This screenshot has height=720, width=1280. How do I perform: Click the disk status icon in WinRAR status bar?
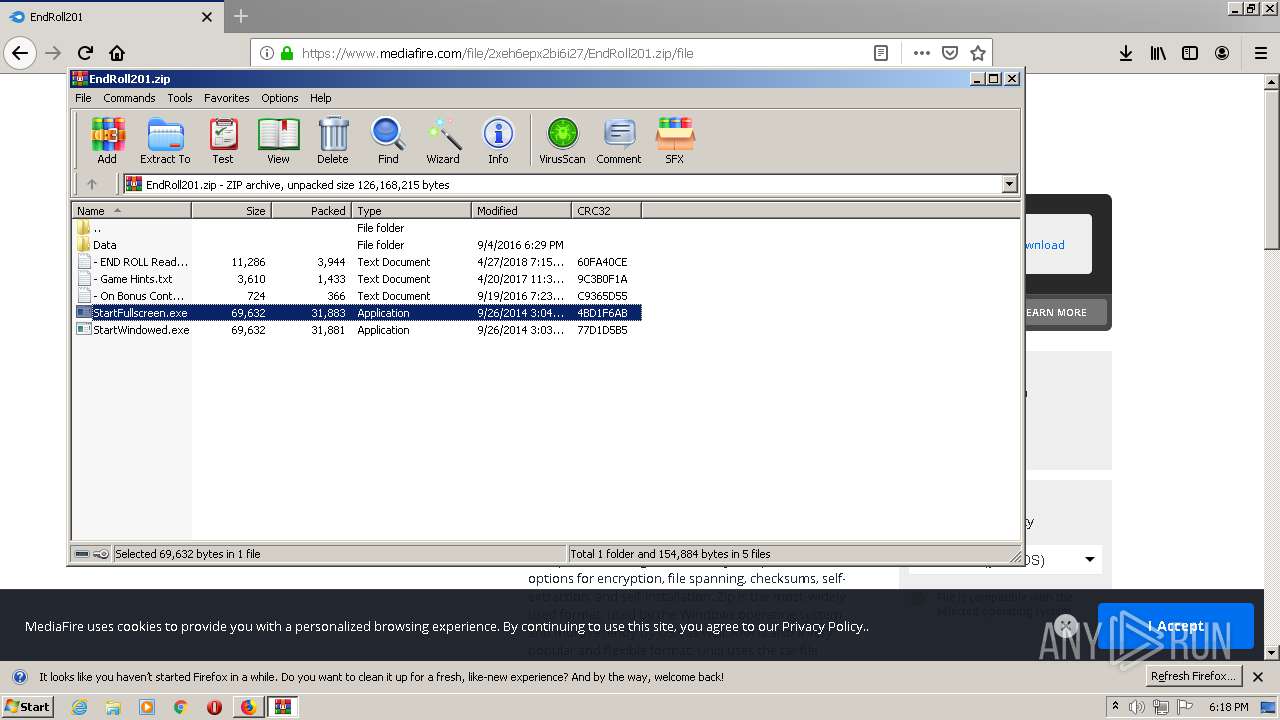pyautogui.click(x=83, y=553)
